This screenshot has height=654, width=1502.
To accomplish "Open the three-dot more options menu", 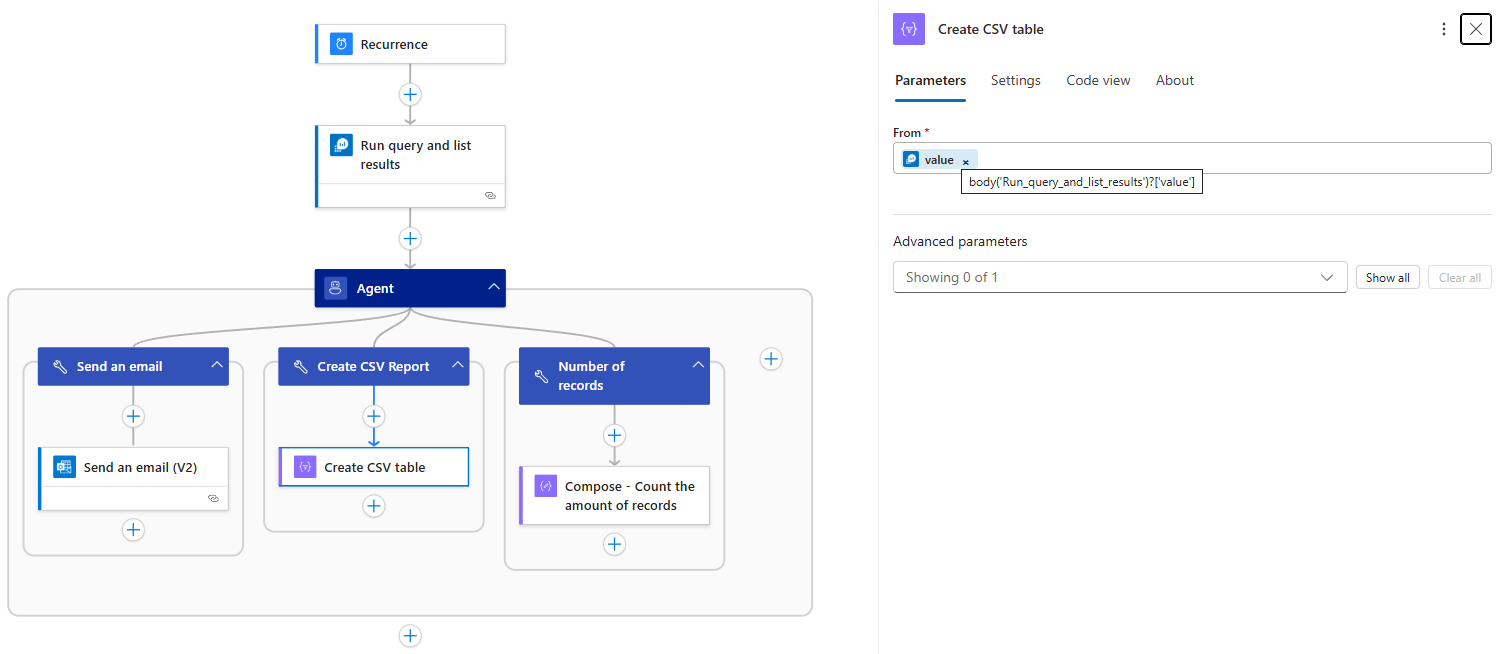I will (x=1443, y=29).
